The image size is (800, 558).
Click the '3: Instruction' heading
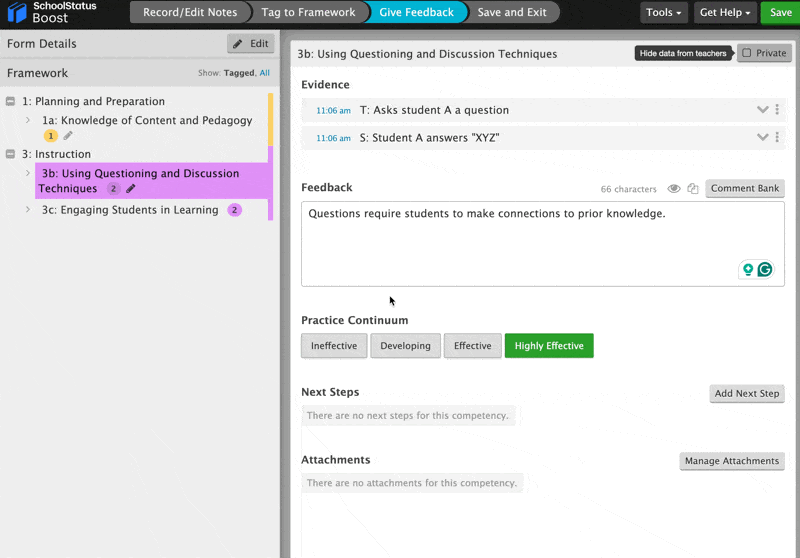pyautogui.click(x=56, y=154)
